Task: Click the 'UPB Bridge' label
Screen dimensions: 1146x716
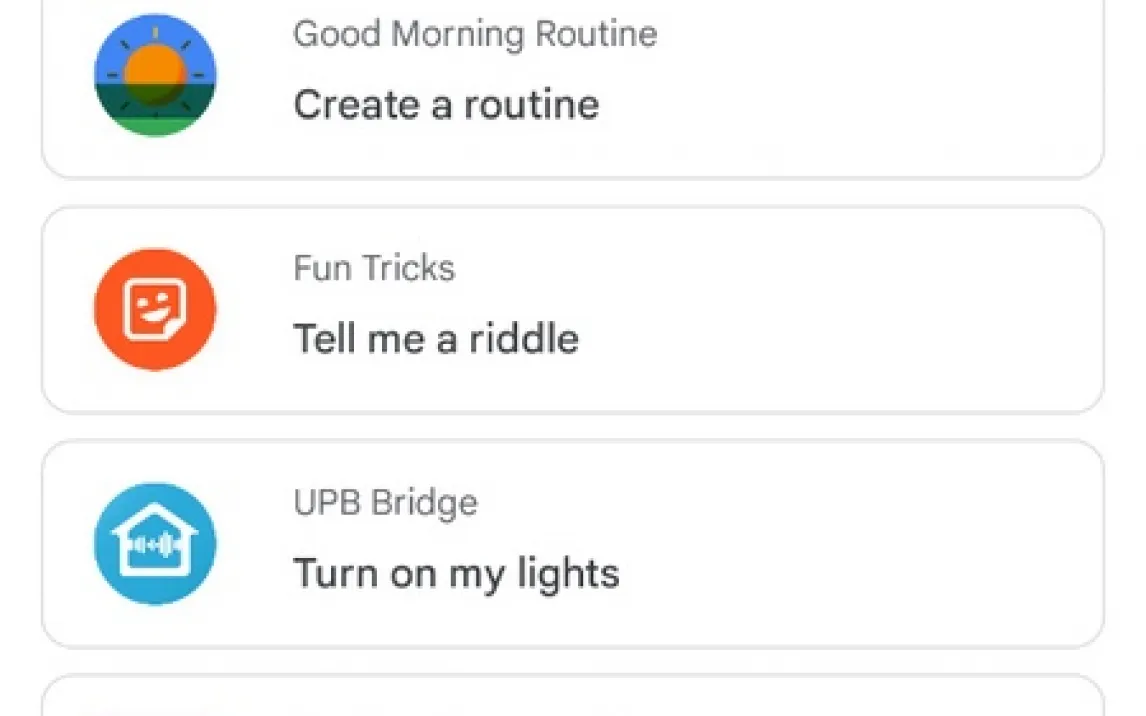Action: (x=385, y=502)
